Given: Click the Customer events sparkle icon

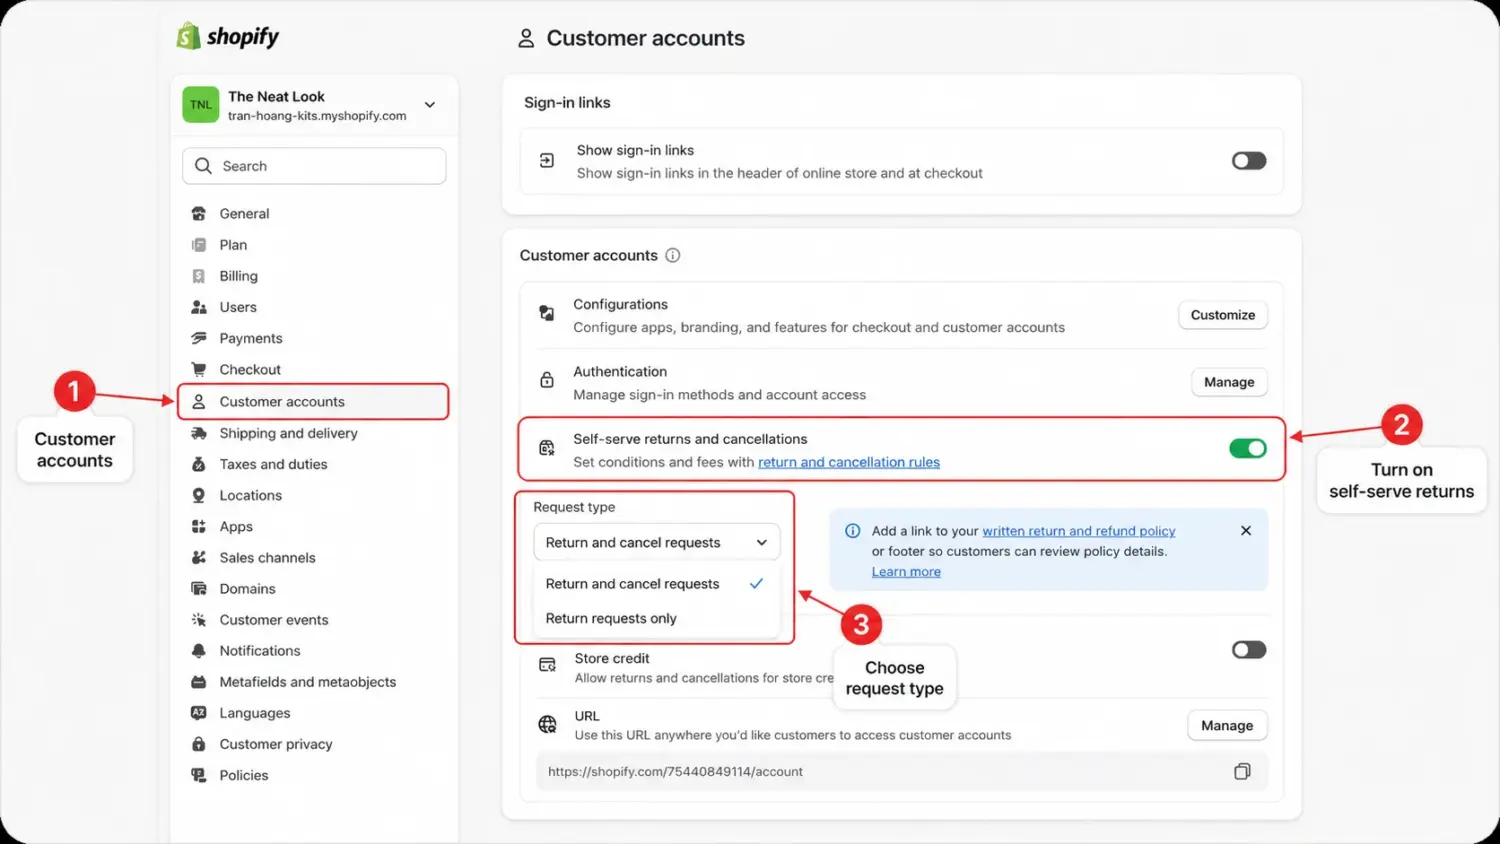Looking at the screenshot, I should point(199,619).
